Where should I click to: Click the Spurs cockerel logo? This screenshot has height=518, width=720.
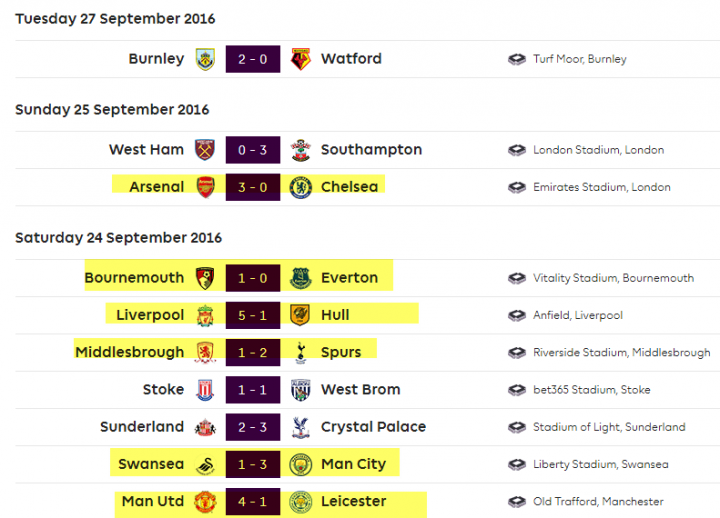[x=301, y=353]
